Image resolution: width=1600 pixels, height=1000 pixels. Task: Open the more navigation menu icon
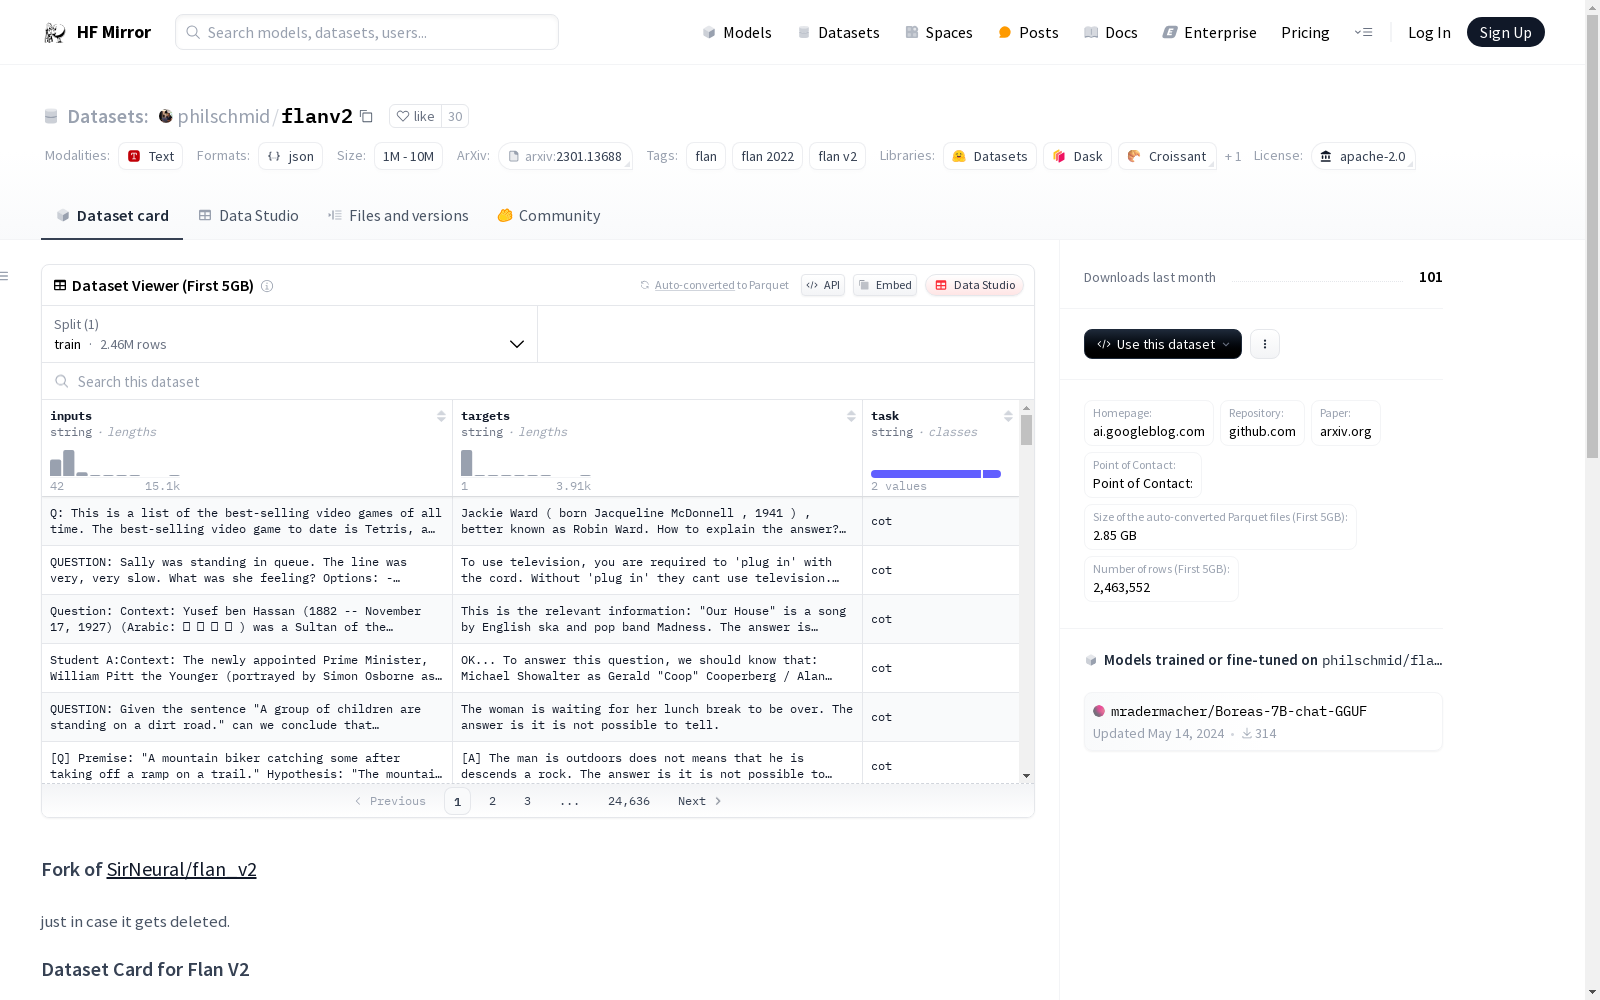pos(1363,32)
